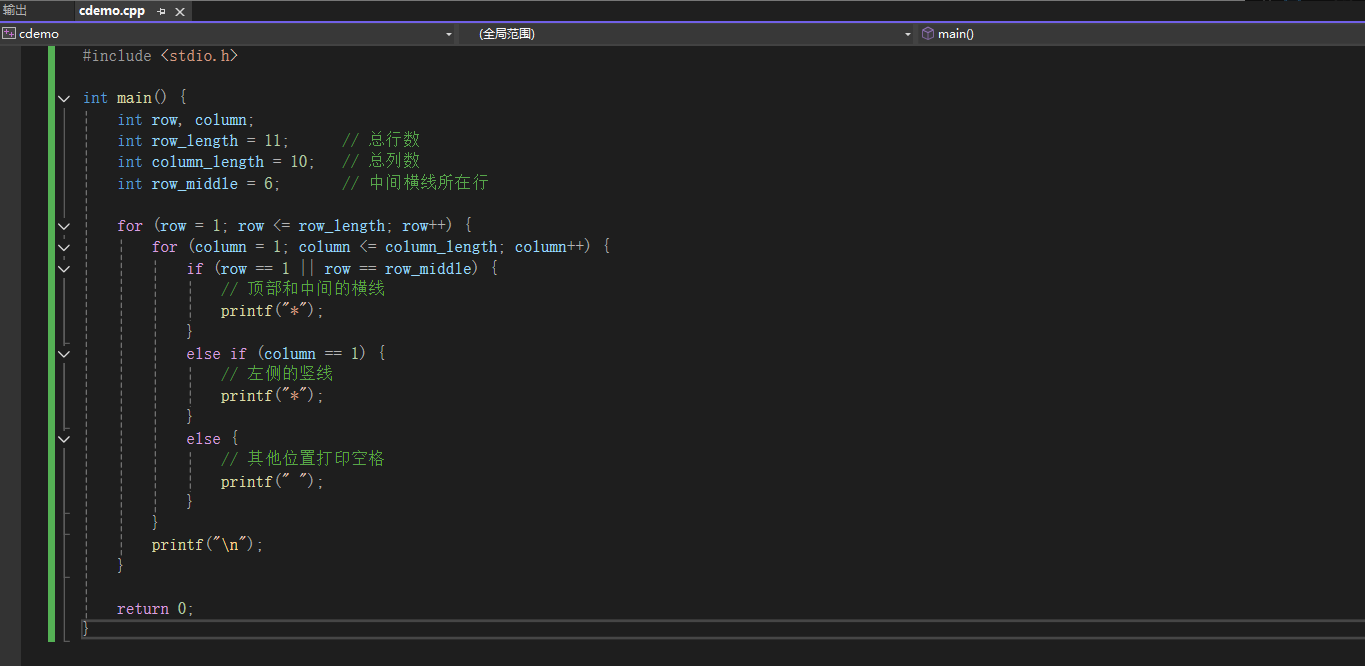1365x666 pixels.
Task: Collapse the inner for column loop
Action: click(64, 247)
